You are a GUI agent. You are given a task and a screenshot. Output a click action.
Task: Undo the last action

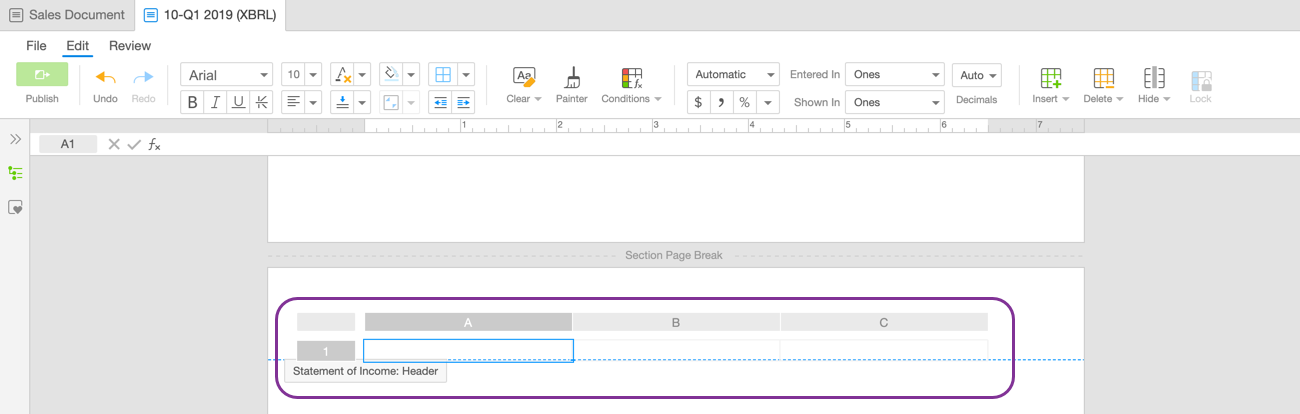(x=105, y=77)
